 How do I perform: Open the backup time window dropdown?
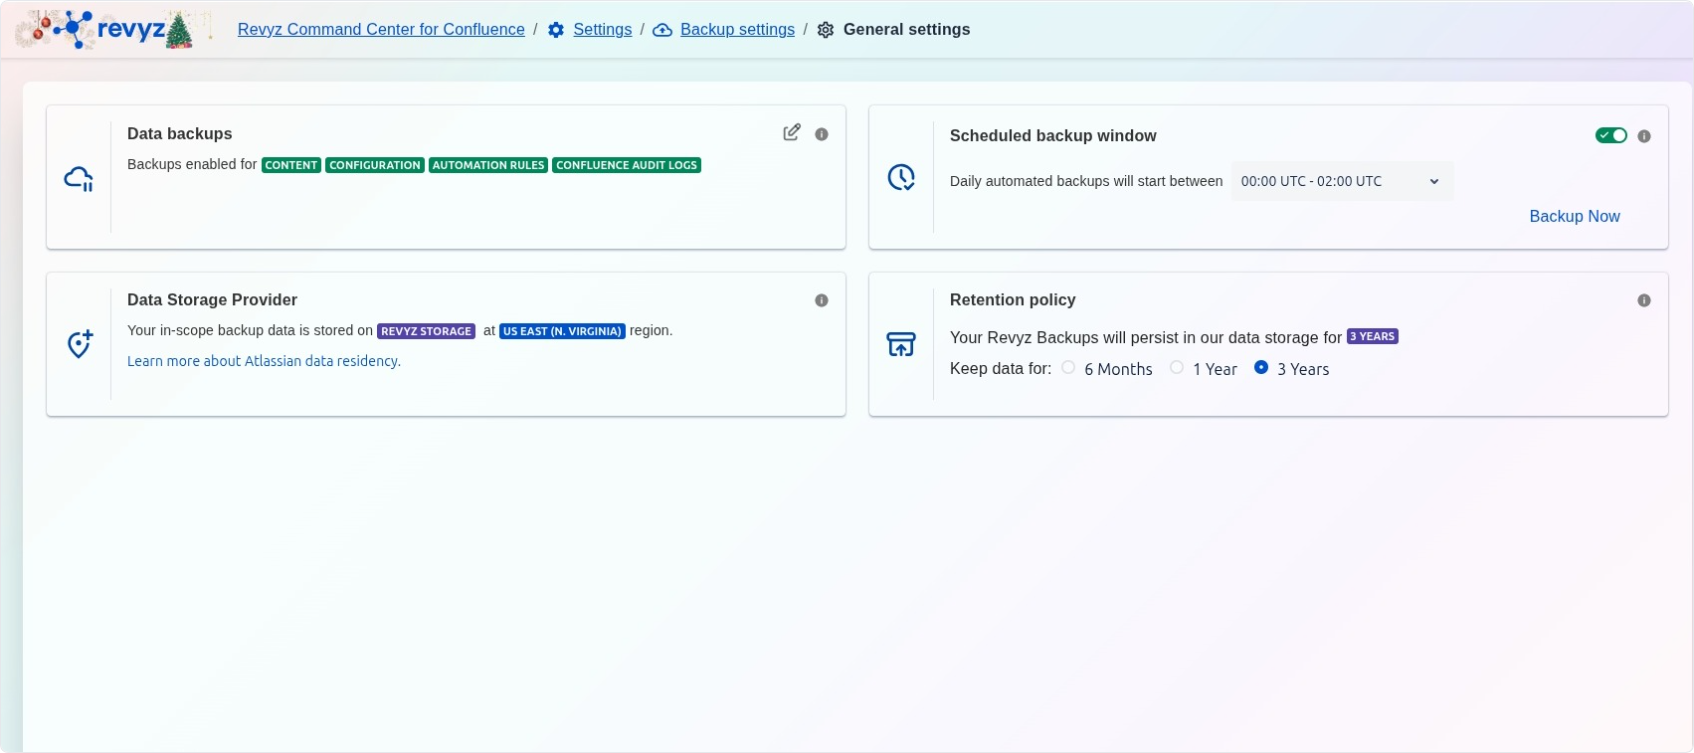(1340, 181)
